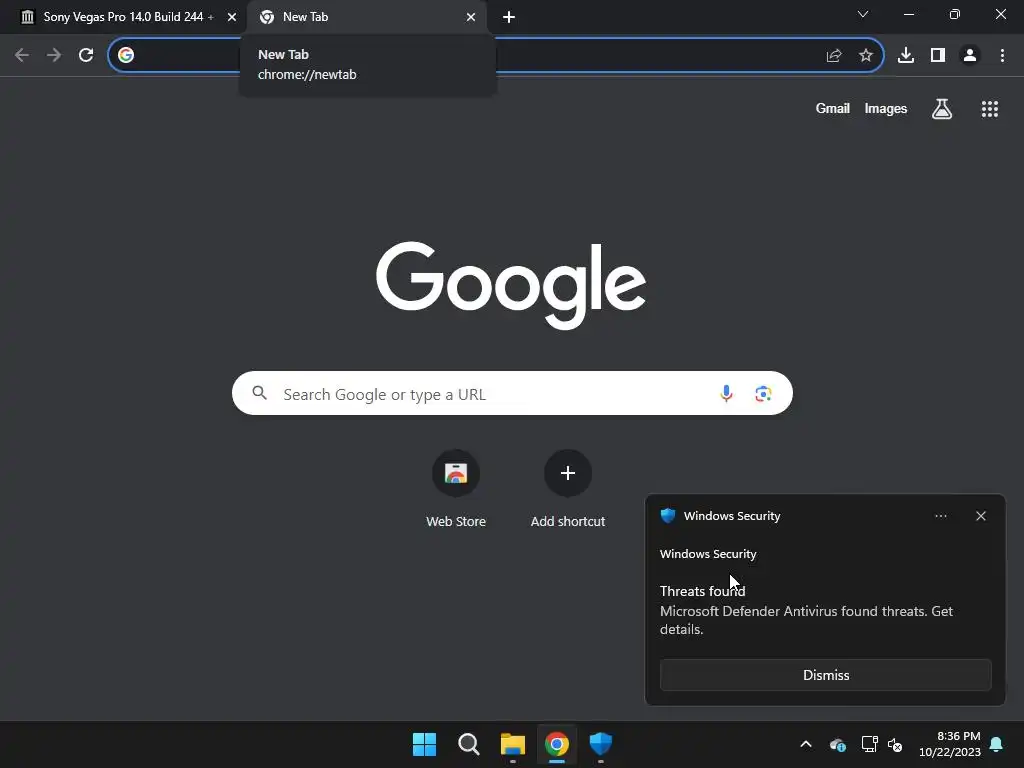Select the New Tab tab
1024x768 pixels.
coord(366,17)
